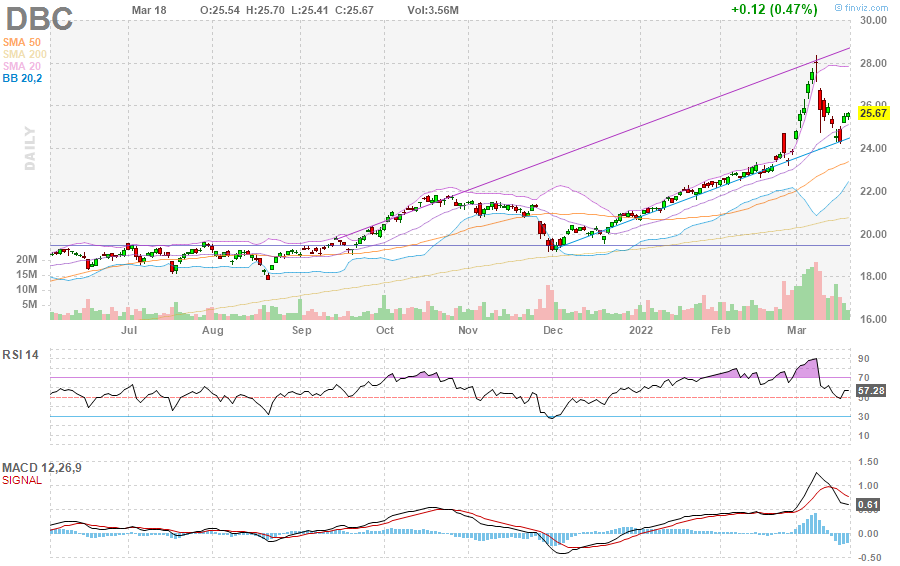Click the 28.00 price axis label
Screen dimensions: 900x566
click(873, 63)
